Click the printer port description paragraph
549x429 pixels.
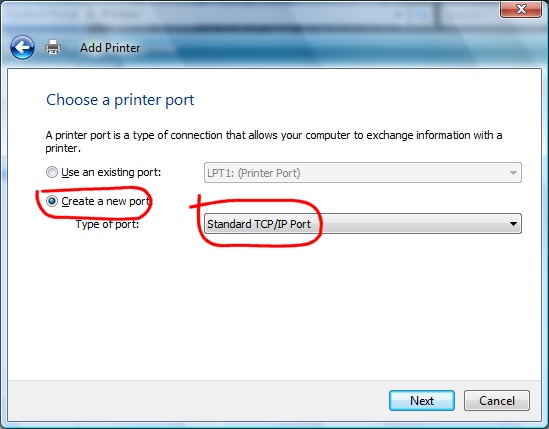click(274, 141)
